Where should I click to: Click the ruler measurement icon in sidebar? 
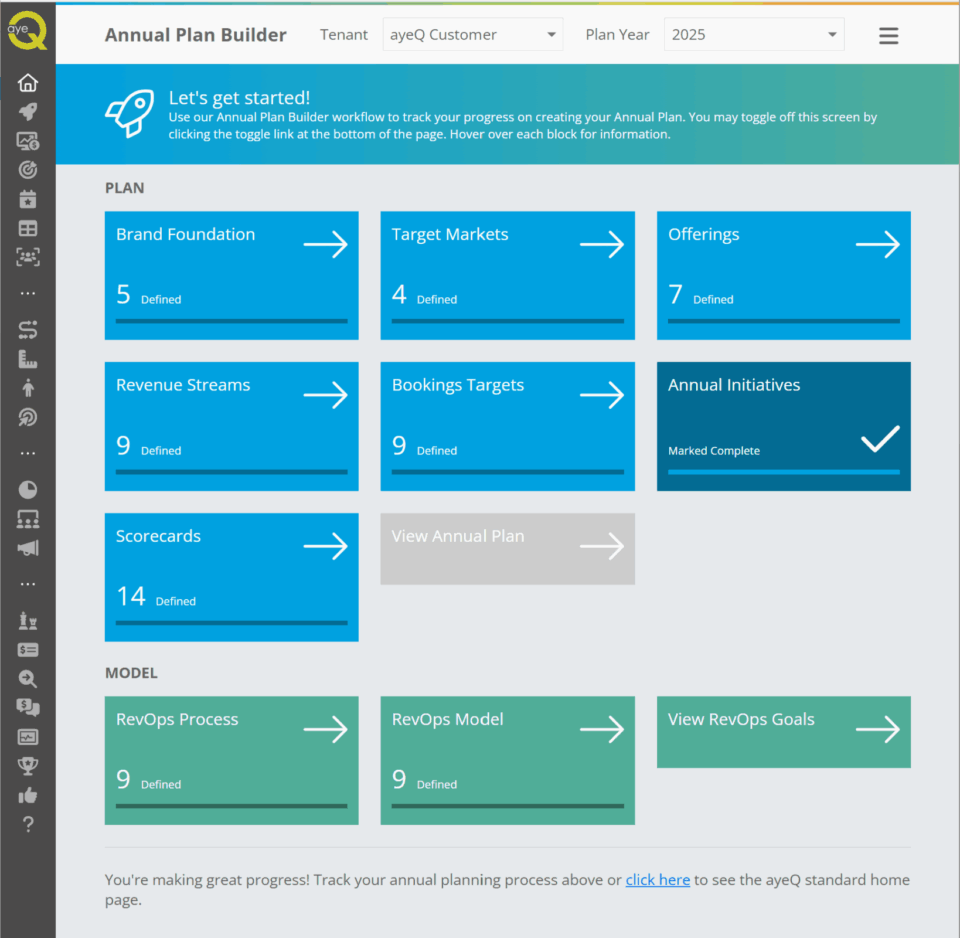click(28, 359)
